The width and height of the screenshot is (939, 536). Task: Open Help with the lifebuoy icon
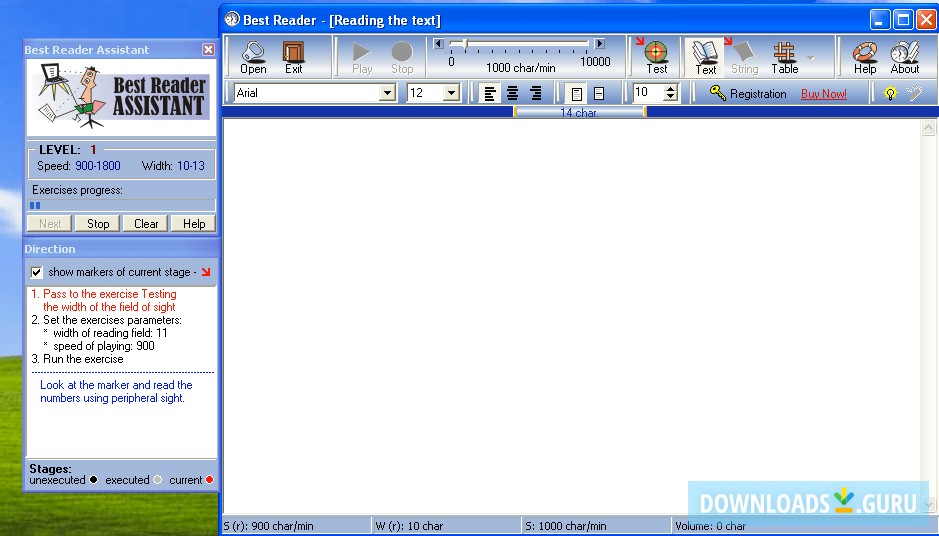865,57
